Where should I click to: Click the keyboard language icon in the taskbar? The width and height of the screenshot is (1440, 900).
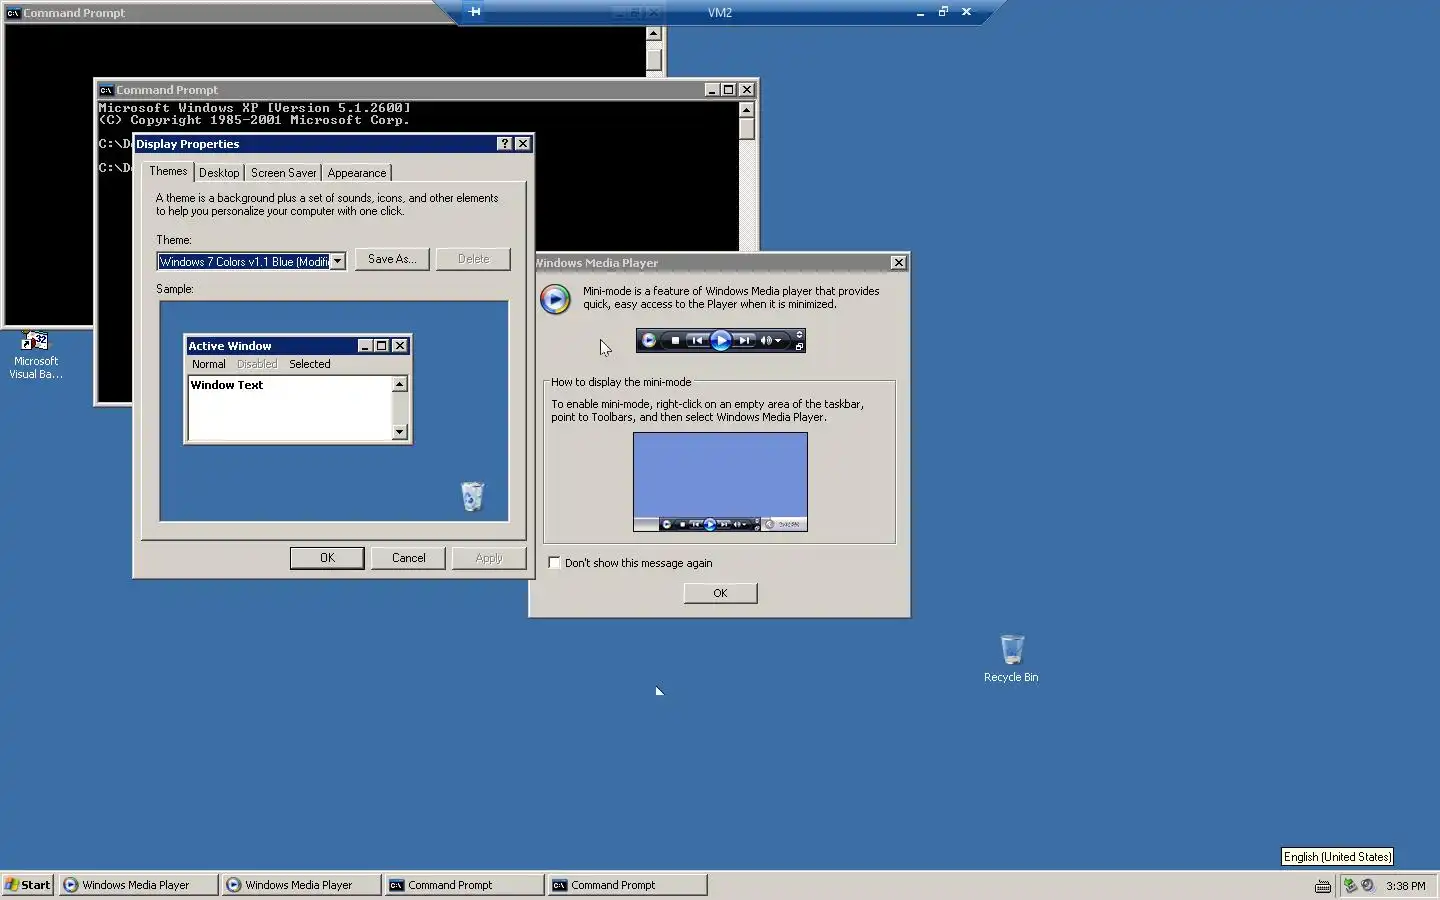pyautogui.click(x=1323, y=886)
